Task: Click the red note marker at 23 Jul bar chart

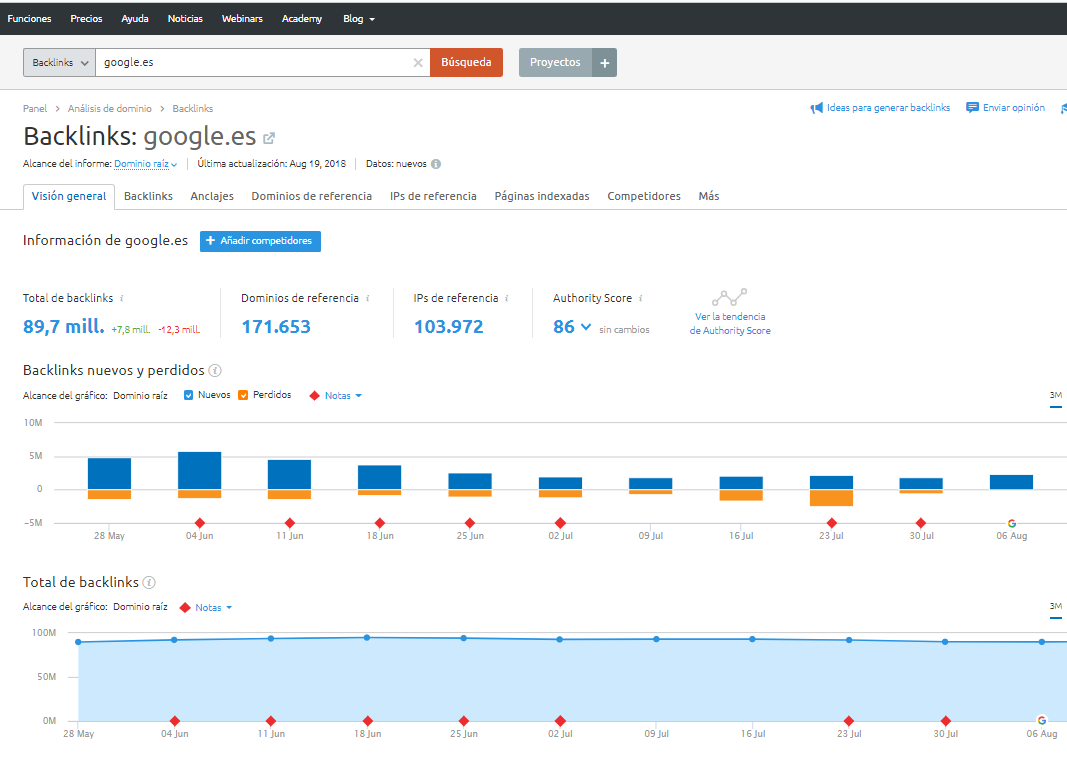Action: tap(831, 523)
